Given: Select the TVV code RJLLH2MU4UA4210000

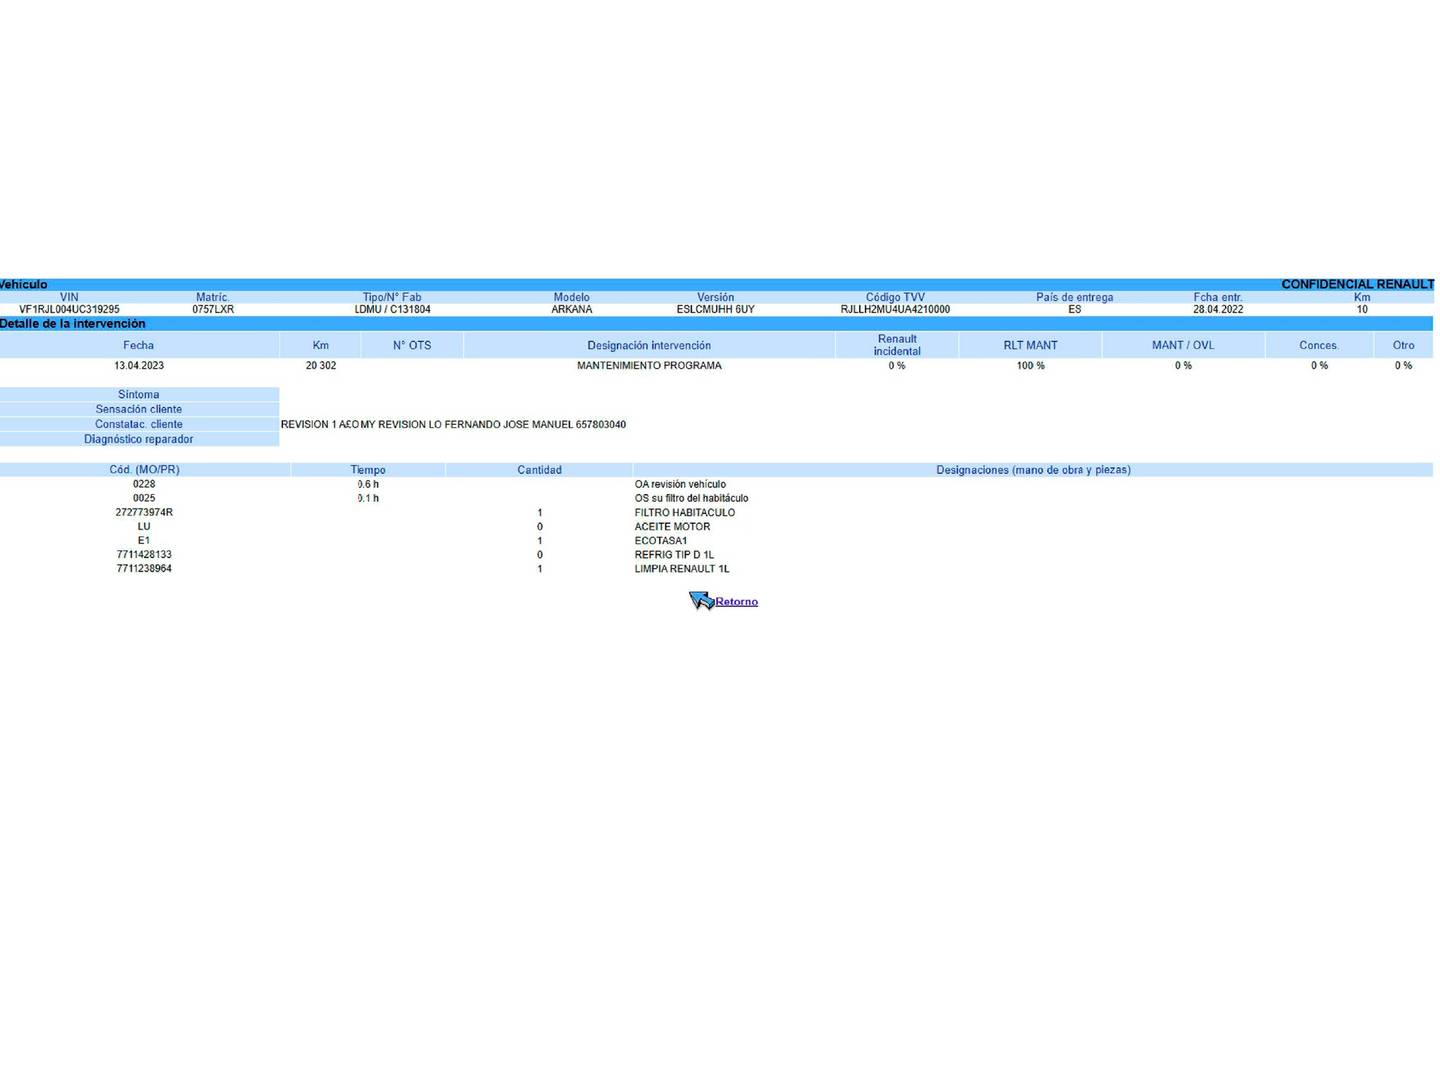Looking at the screenshot, I should (x=895, y=310).
